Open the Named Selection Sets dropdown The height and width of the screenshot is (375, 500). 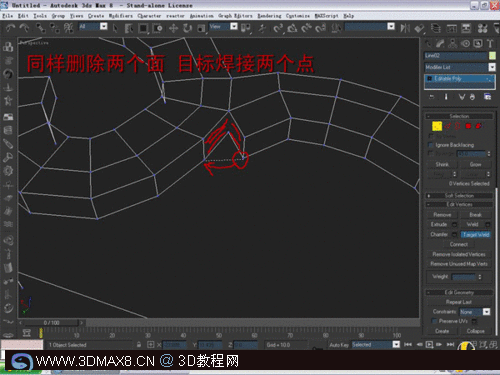(x=370, y=27)
